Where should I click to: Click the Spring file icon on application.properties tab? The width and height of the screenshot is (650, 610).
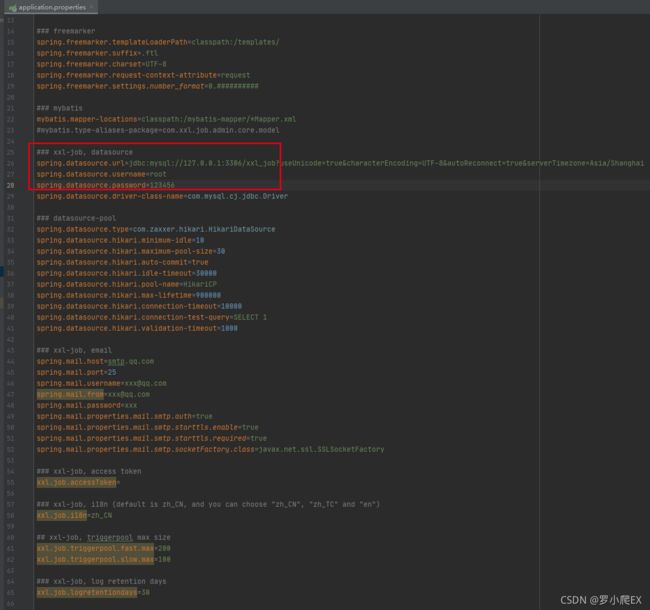12,7
